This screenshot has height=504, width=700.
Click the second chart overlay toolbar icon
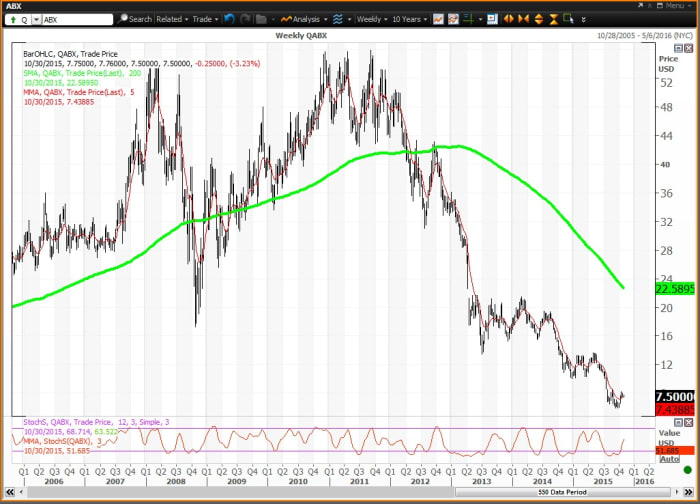tap(453, 19)
